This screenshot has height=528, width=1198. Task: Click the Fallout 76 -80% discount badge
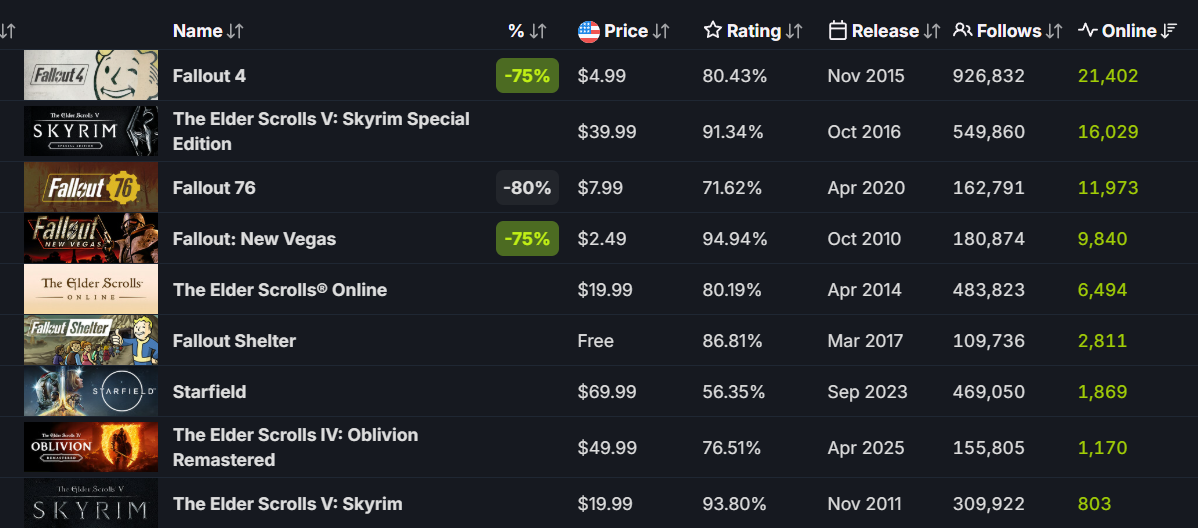[527, 188]
